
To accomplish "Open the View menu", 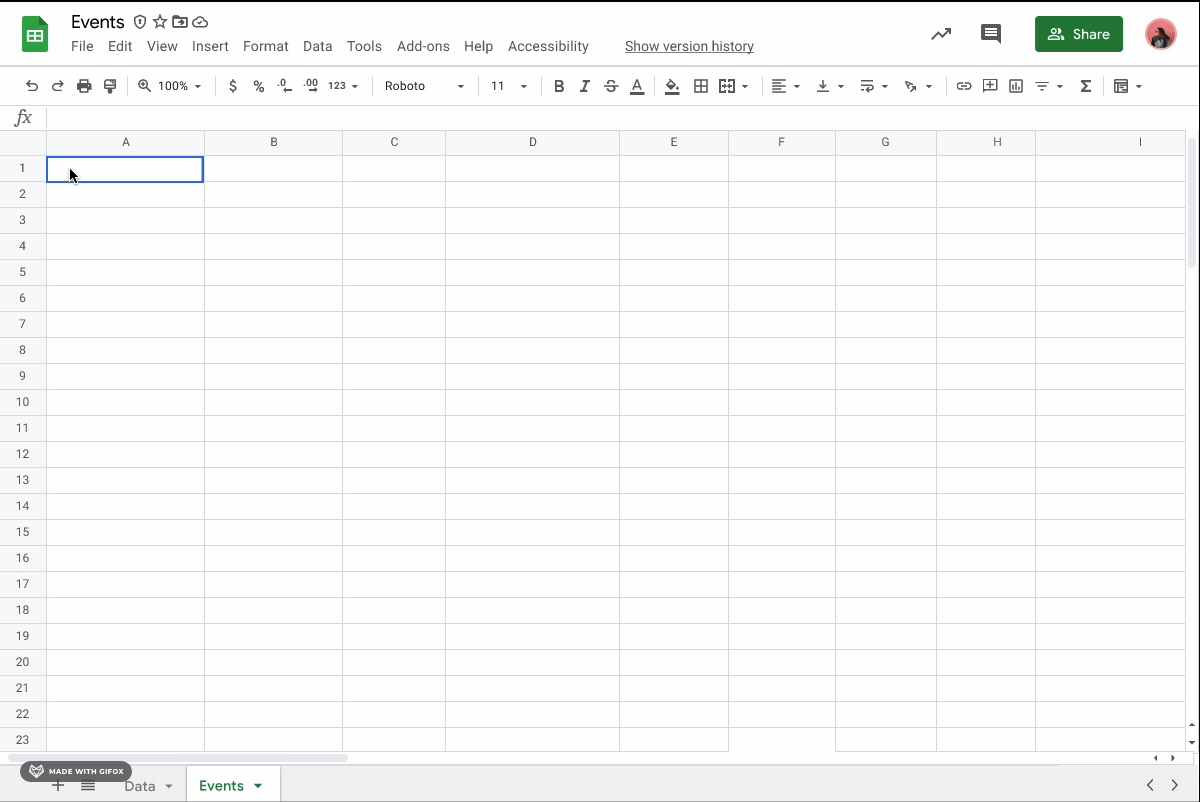I will click(x=162, y=46).
